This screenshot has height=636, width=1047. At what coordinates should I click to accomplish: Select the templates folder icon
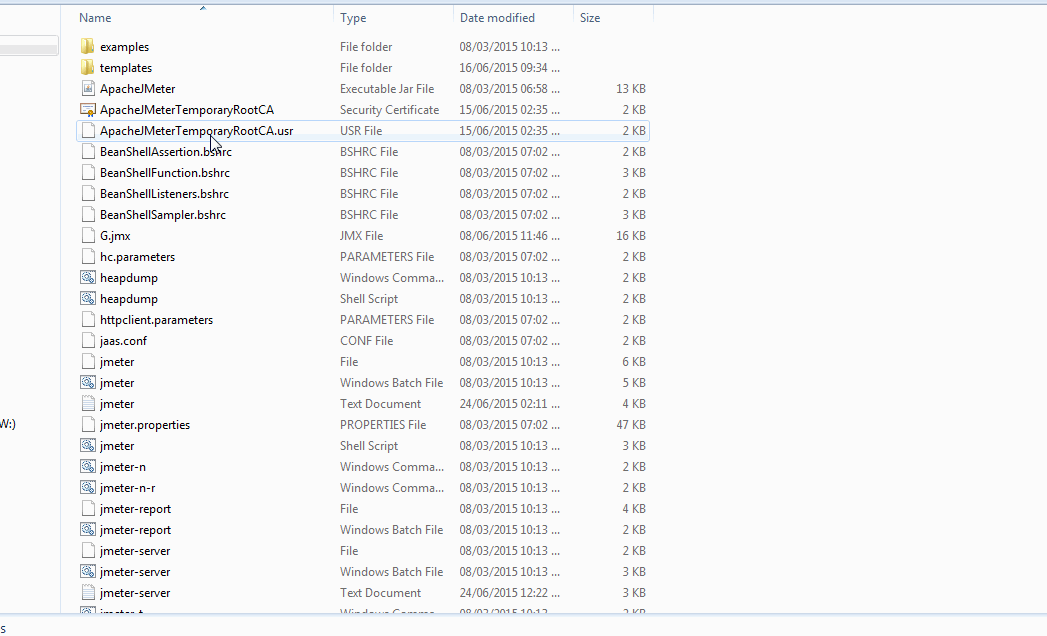[x=87, y=67]
